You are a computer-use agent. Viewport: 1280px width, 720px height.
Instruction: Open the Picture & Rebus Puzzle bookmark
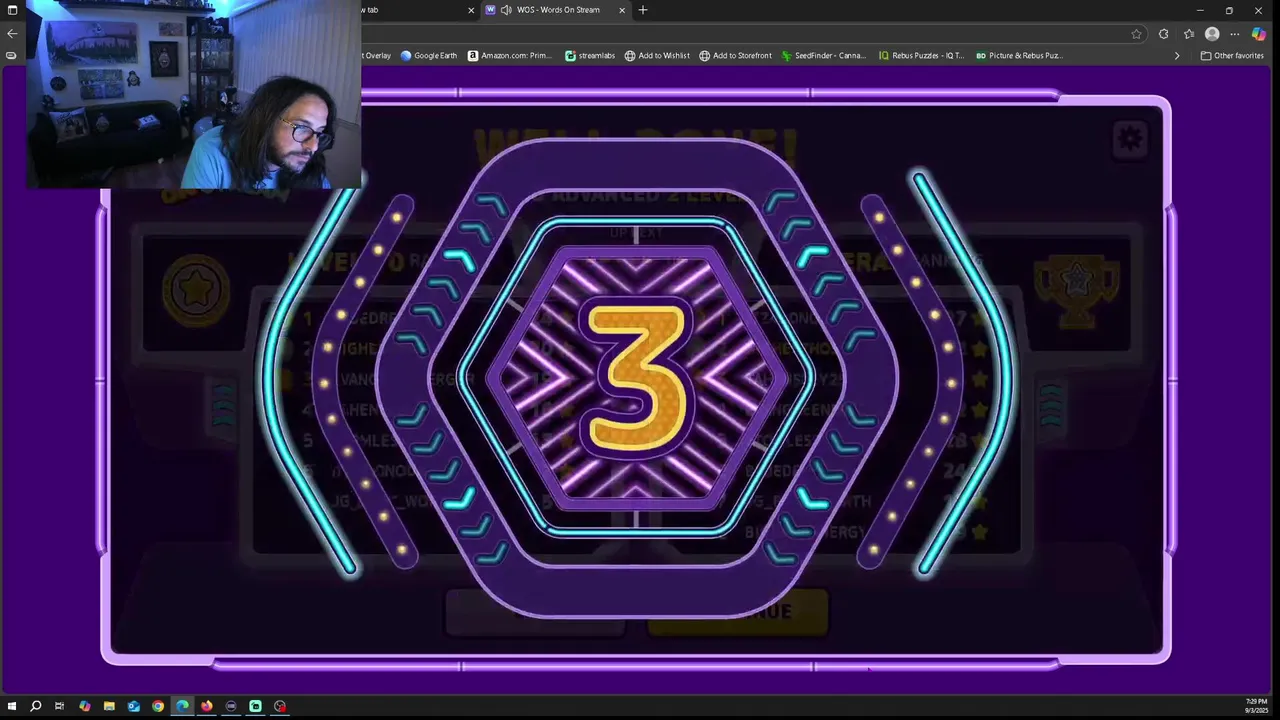pos(1019,56)
